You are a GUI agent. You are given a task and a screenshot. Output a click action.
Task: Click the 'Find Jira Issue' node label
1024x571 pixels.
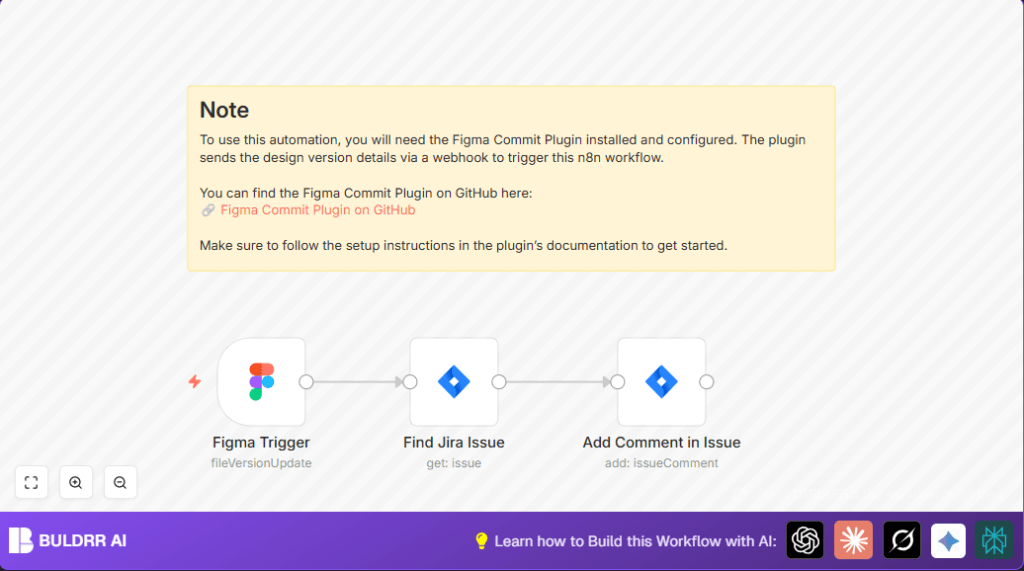click(x=454, y=443)
